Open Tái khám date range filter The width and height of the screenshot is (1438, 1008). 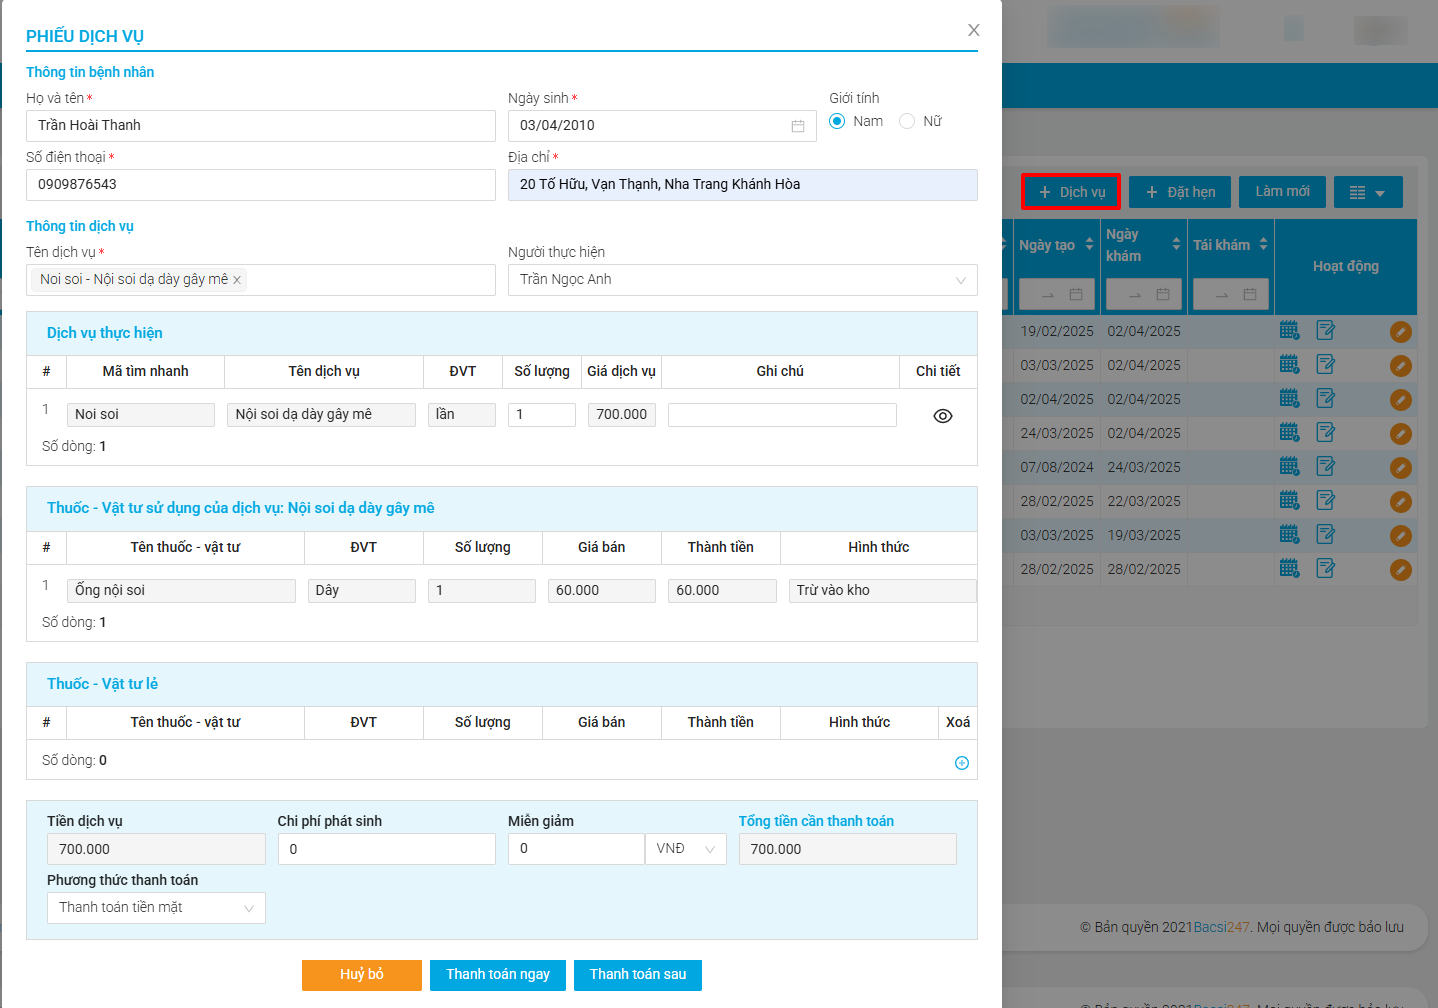point(1231,294)
